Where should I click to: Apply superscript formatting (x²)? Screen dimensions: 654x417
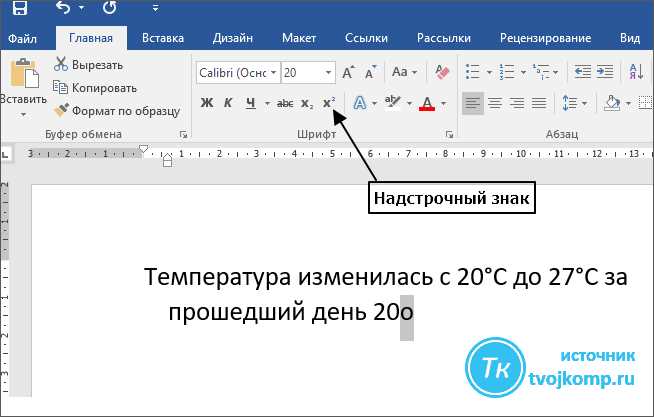[x=328, y=103]
